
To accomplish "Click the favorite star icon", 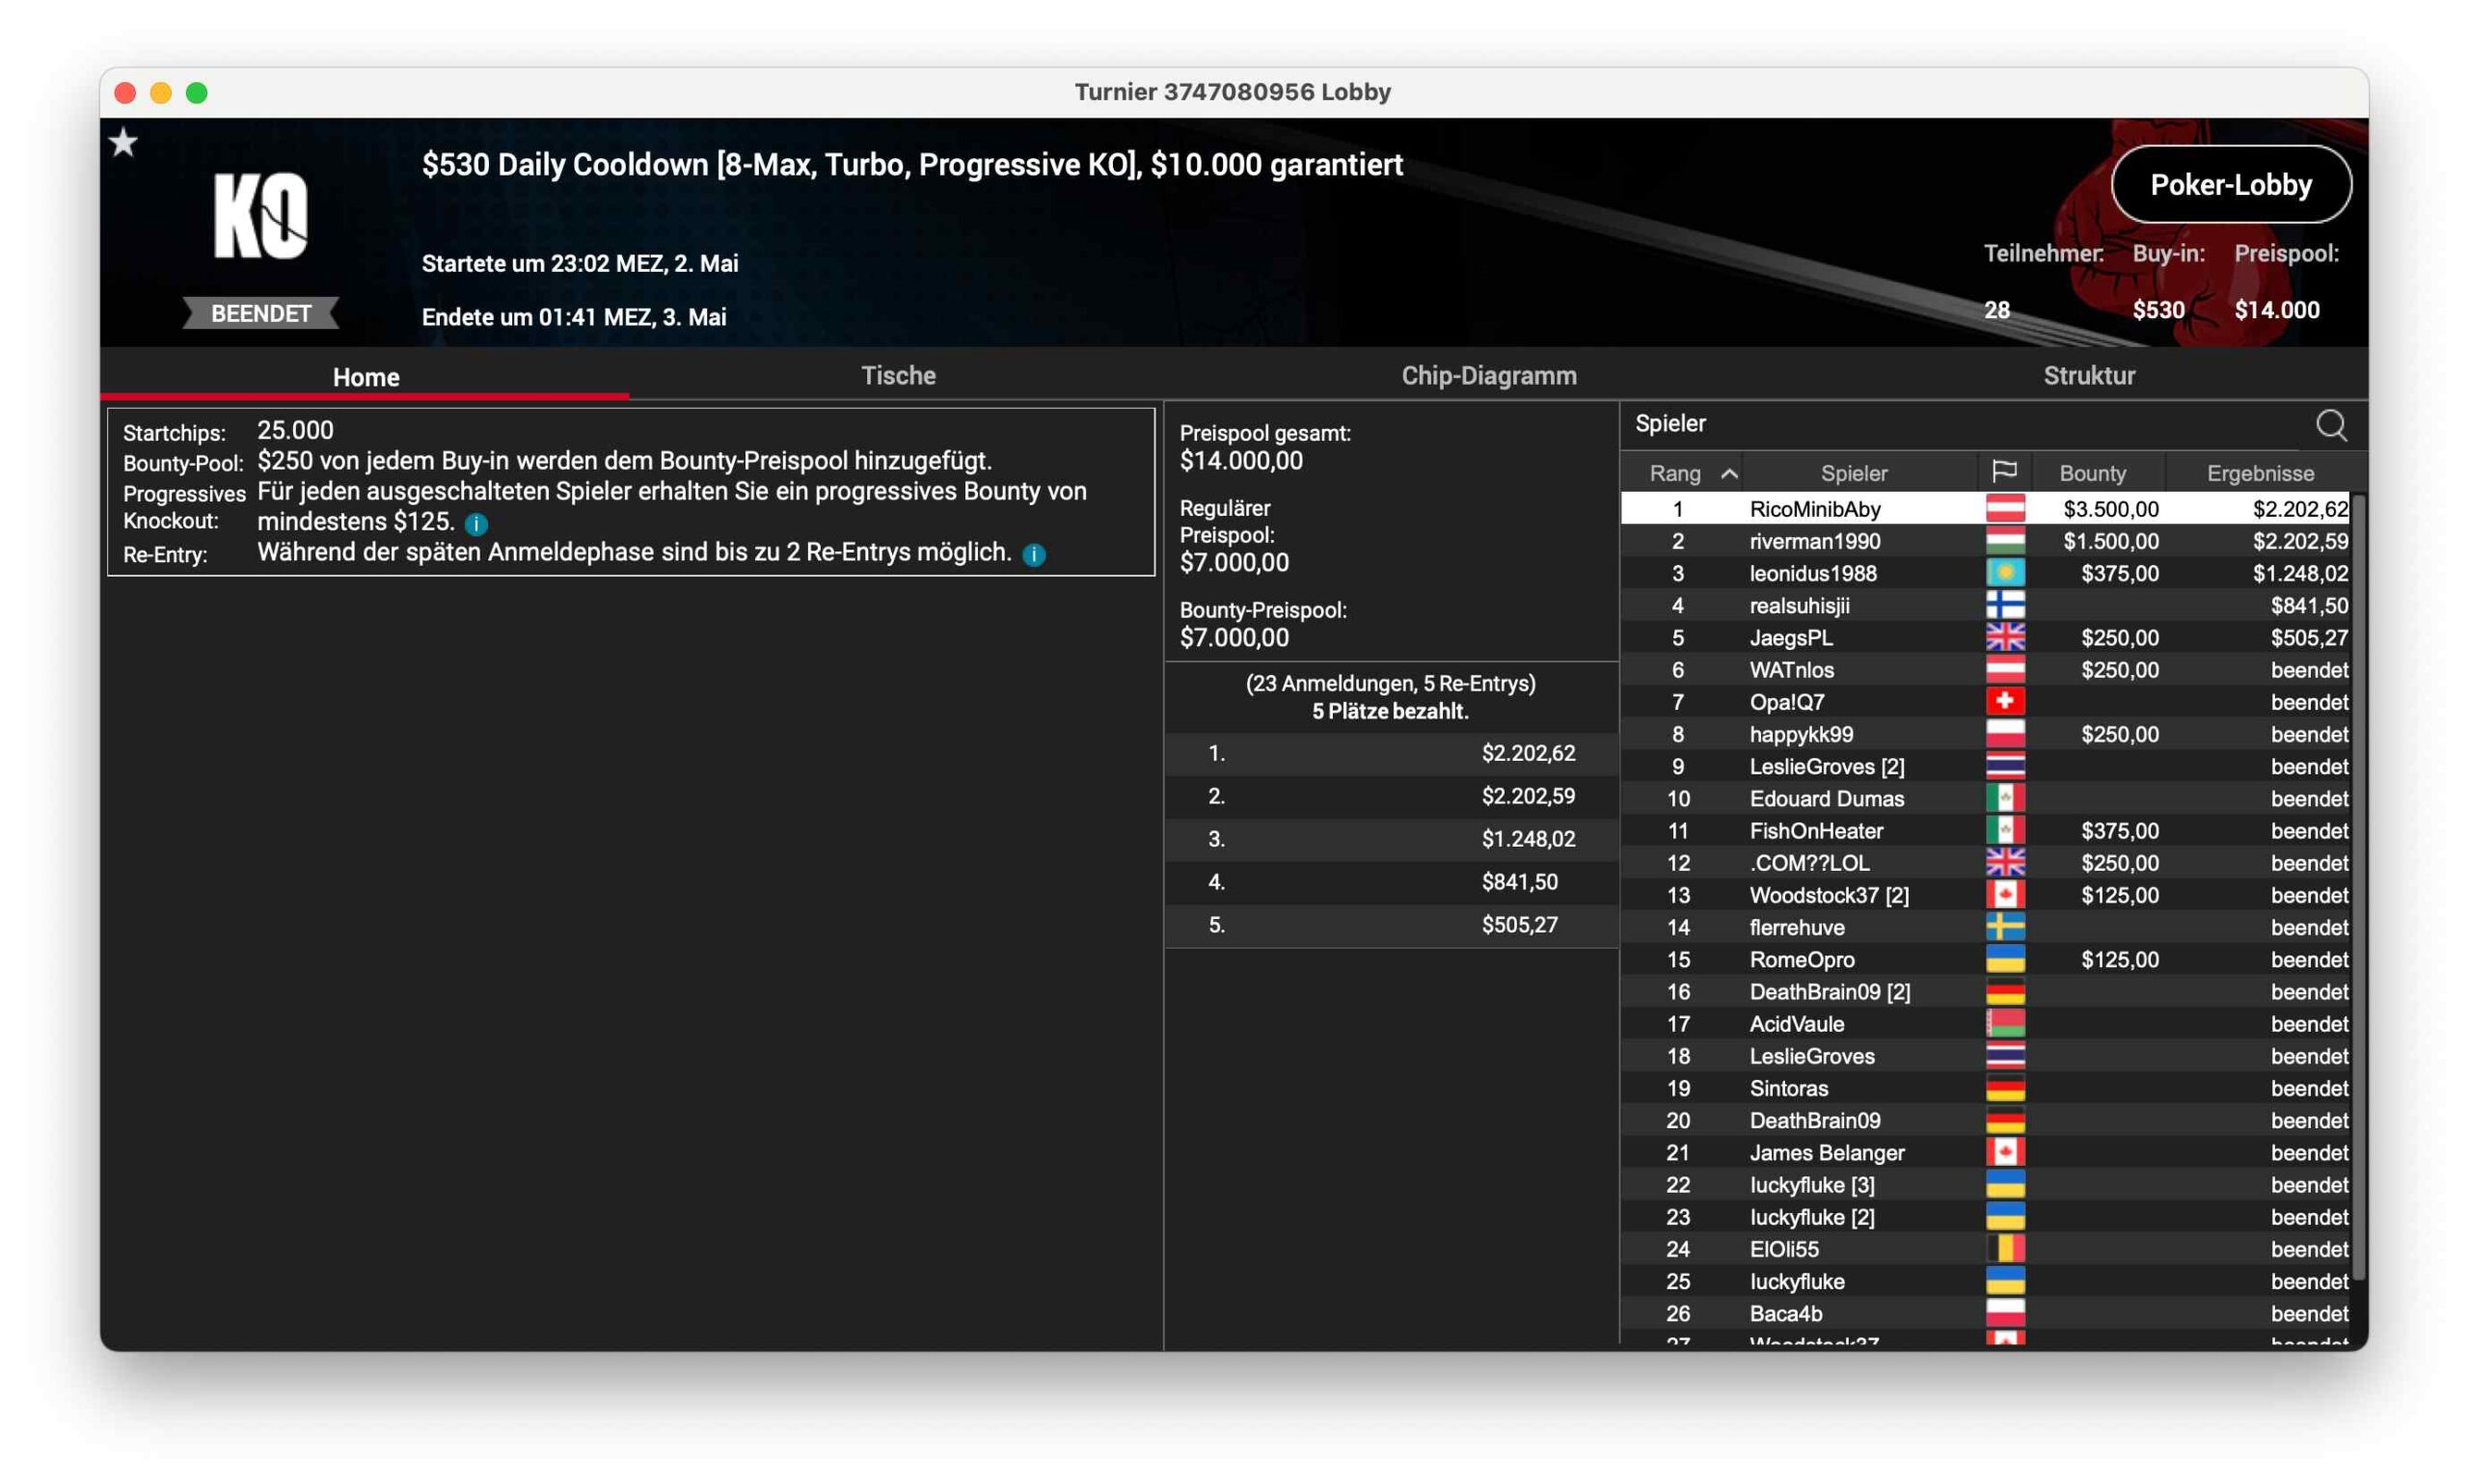I will pos(124,143).
